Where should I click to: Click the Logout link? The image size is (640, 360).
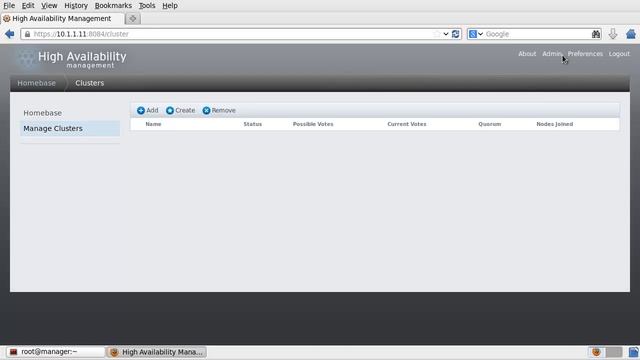(619, 54)
